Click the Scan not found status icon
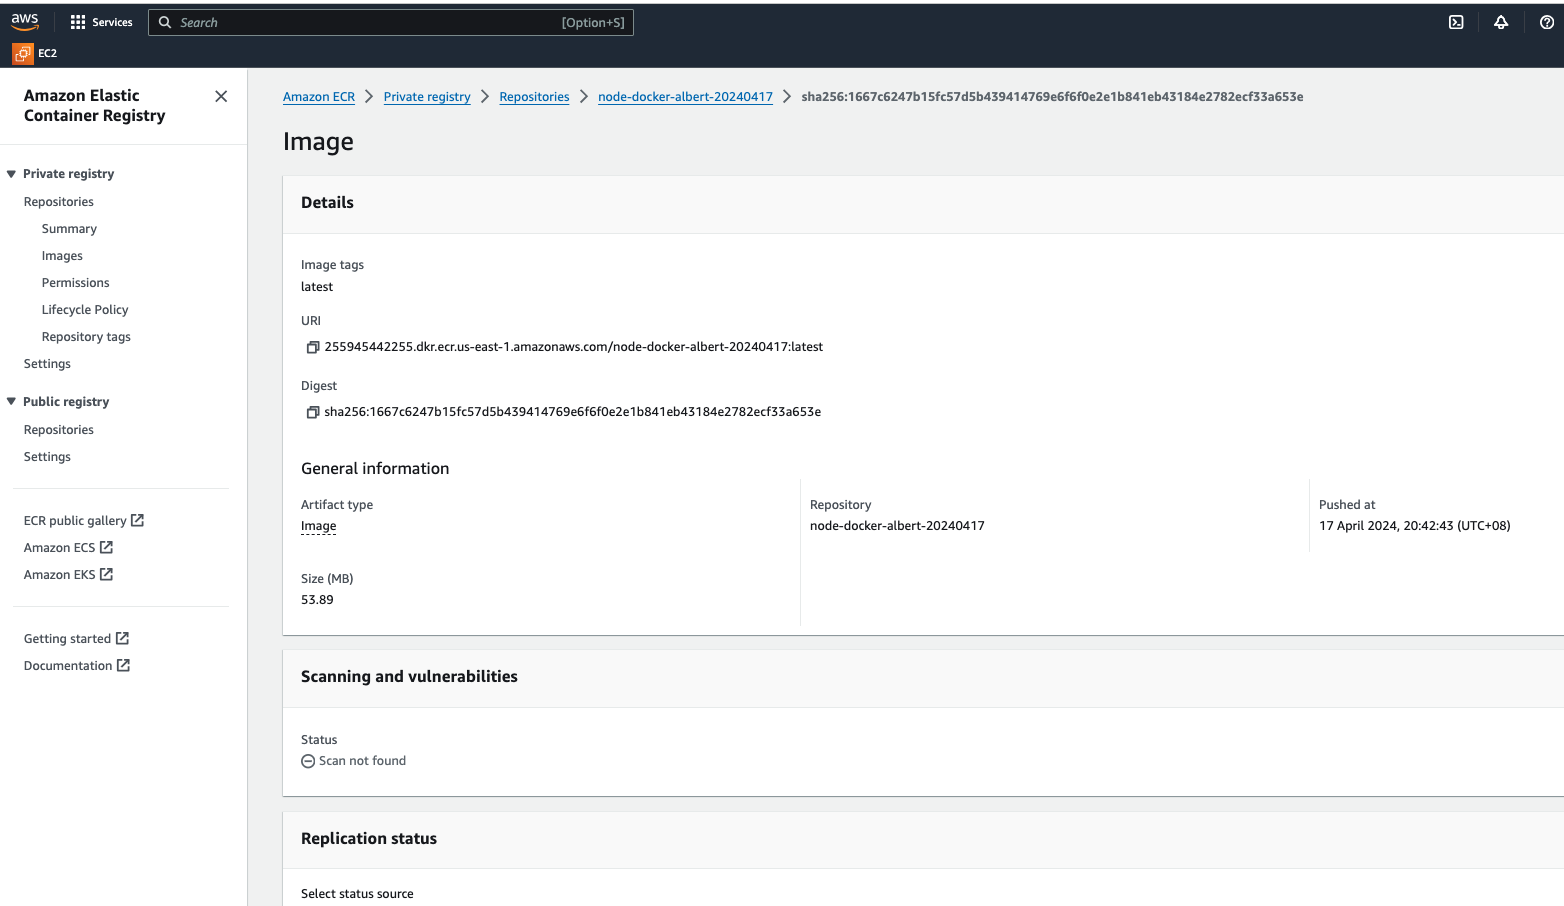The width and height of the screenshot is (1564, 906). (308, 761)
